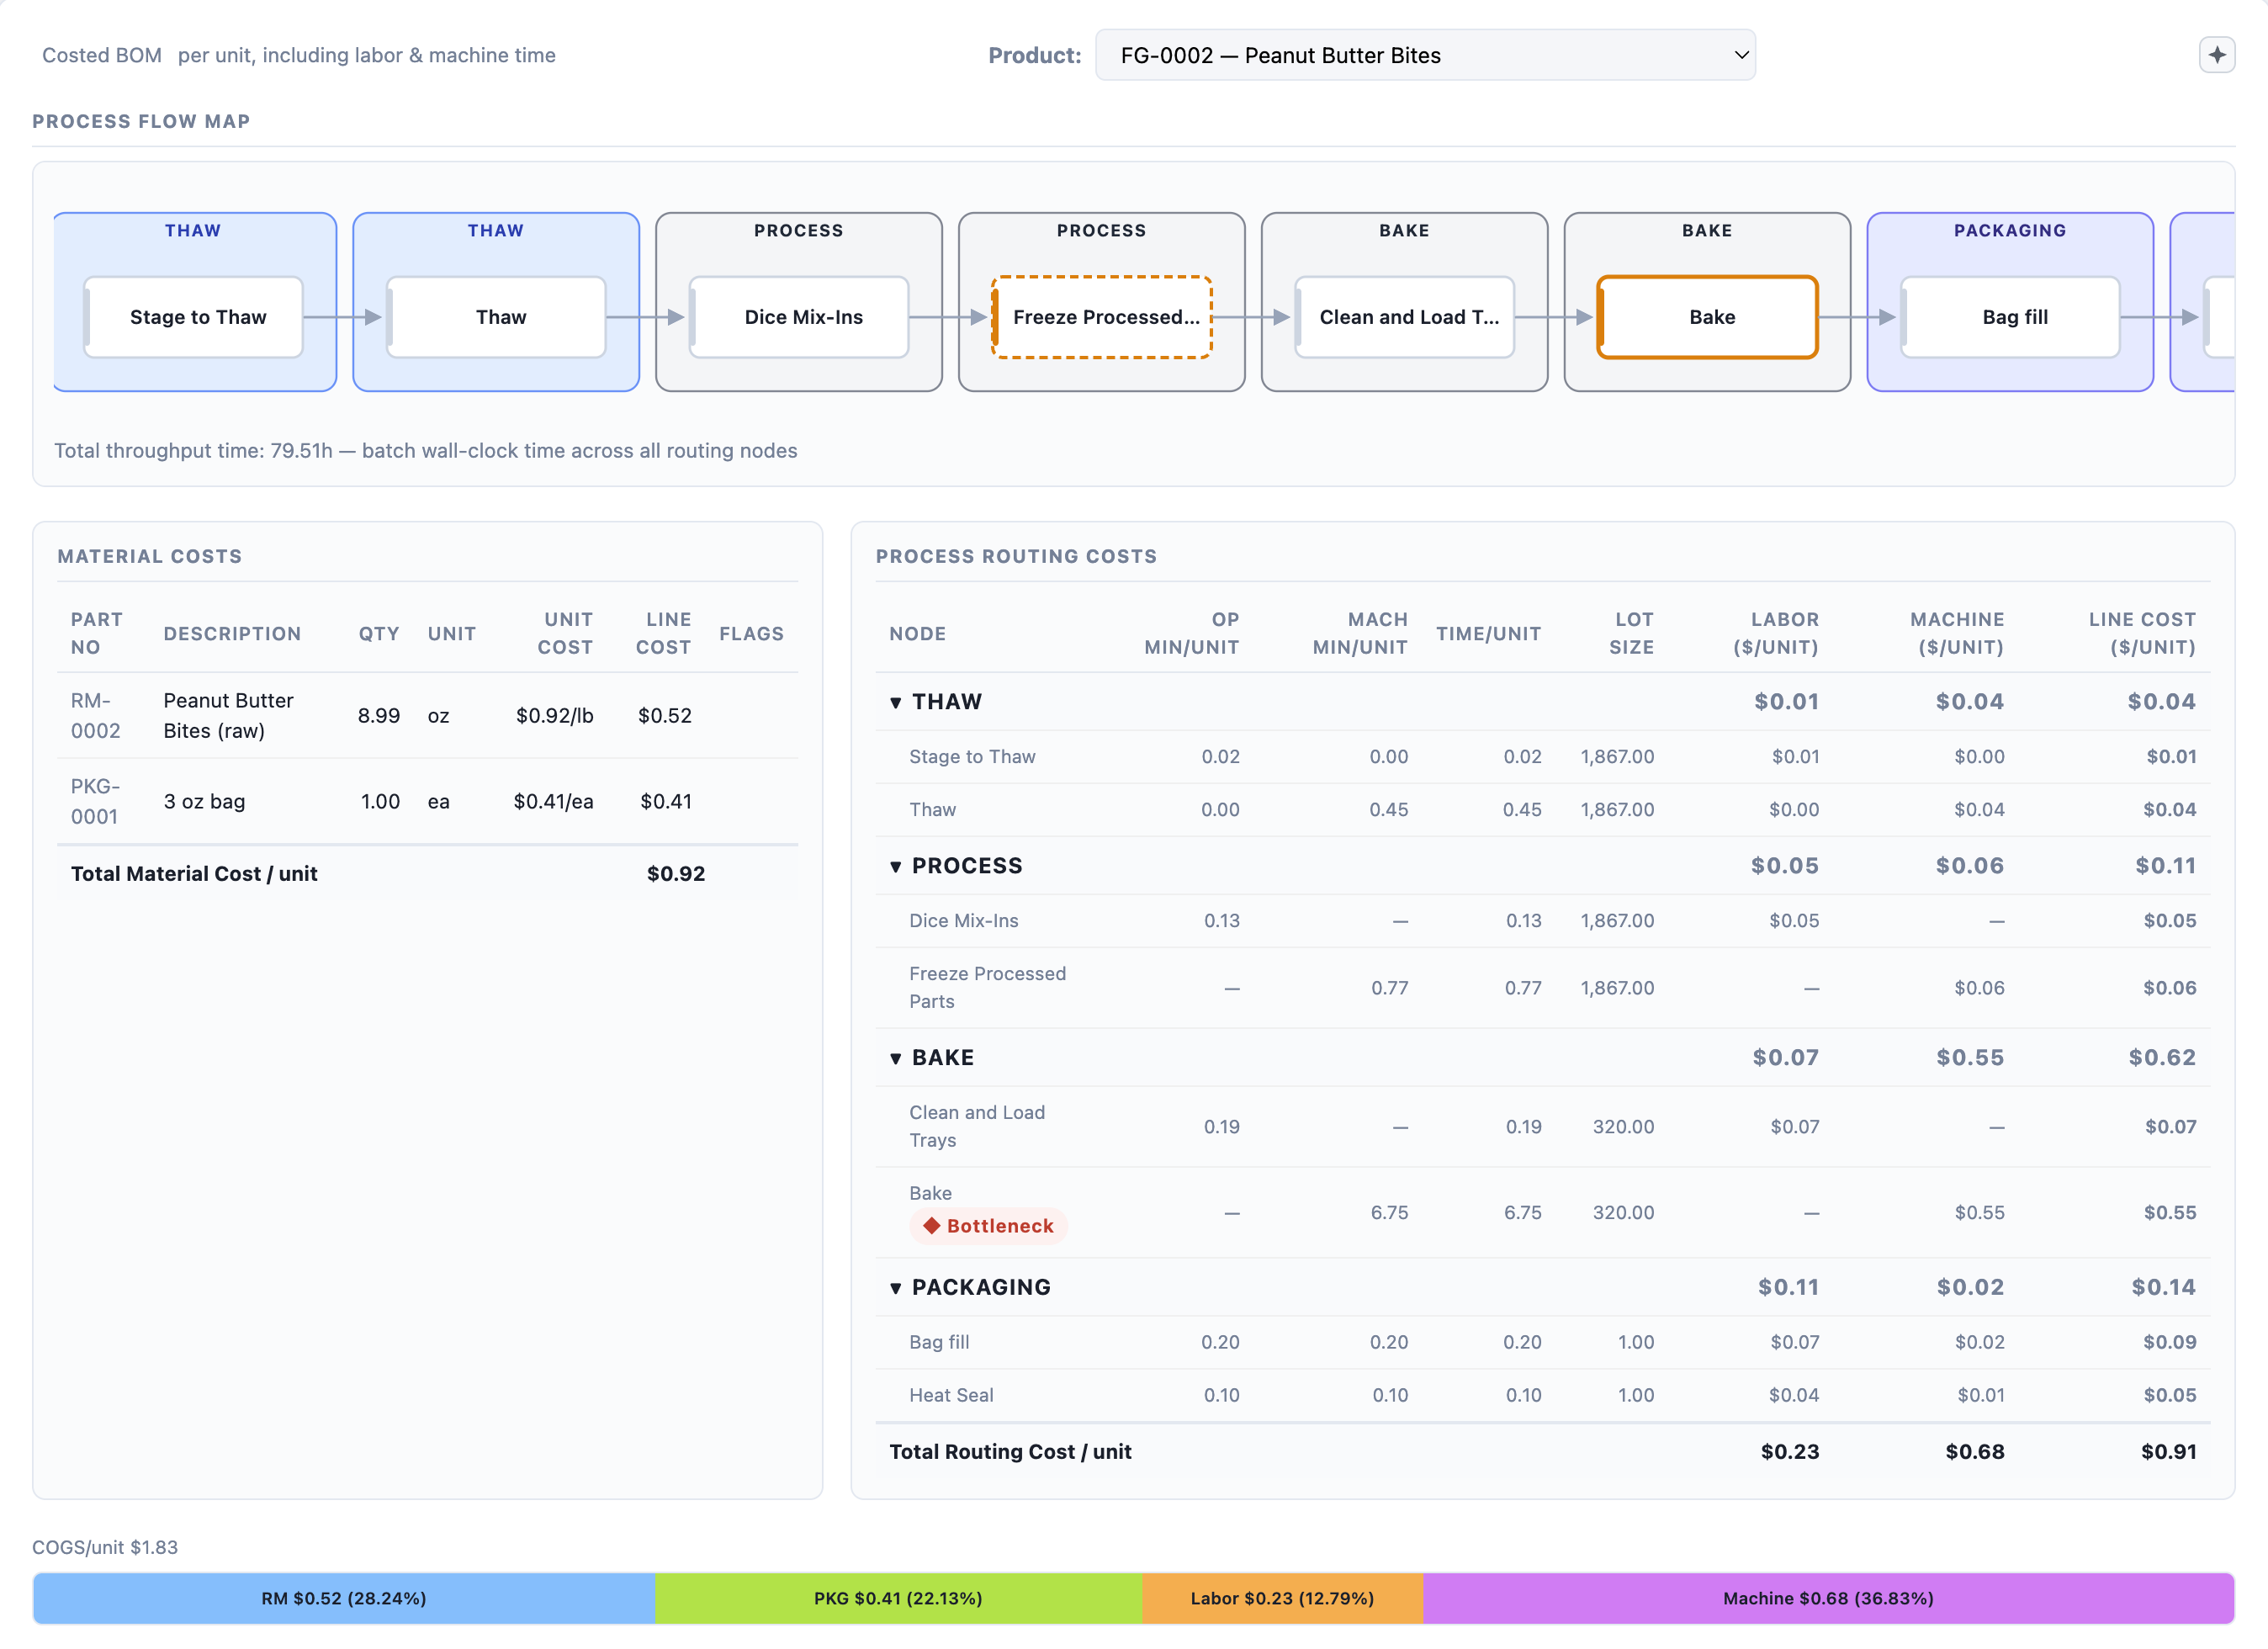This screenshot has height=1649, width=2268.
Task: Click the PACKAGING group line cost $0.14
Action: [2163, 1288]
